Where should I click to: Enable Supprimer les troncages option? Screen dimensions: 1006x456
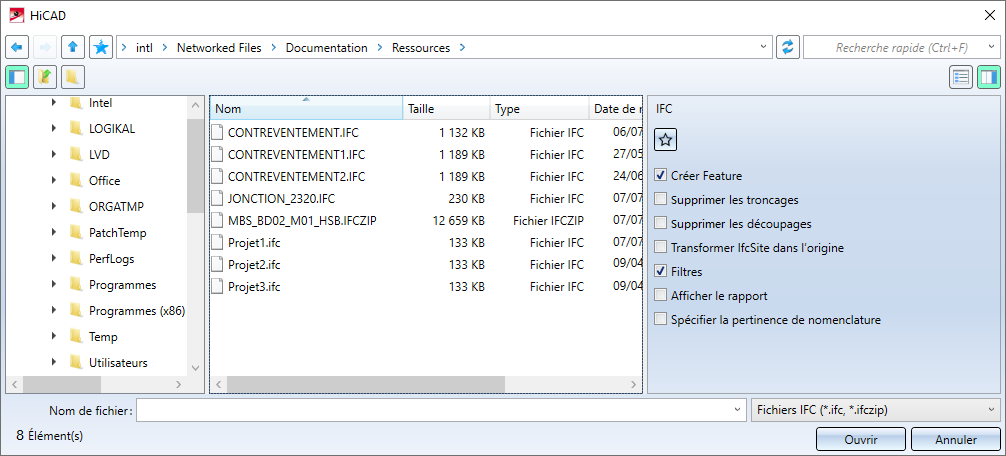pyautogui.click(x=660, y=199)
